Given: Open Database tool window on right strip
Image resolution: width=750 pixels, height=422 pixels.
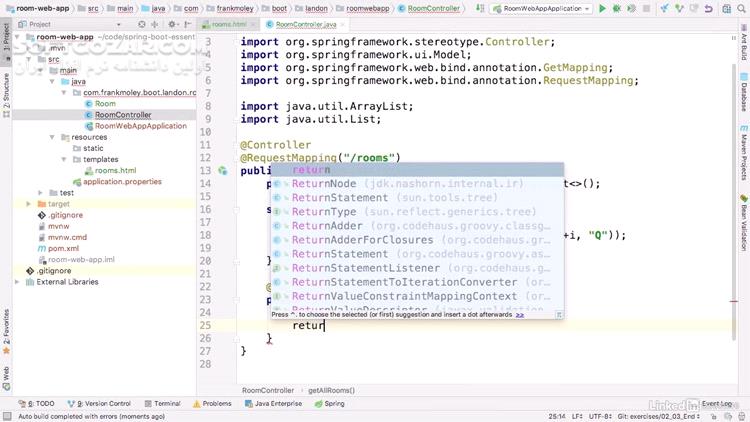Looking at the screenshot, I should click(x=744, y=92).
